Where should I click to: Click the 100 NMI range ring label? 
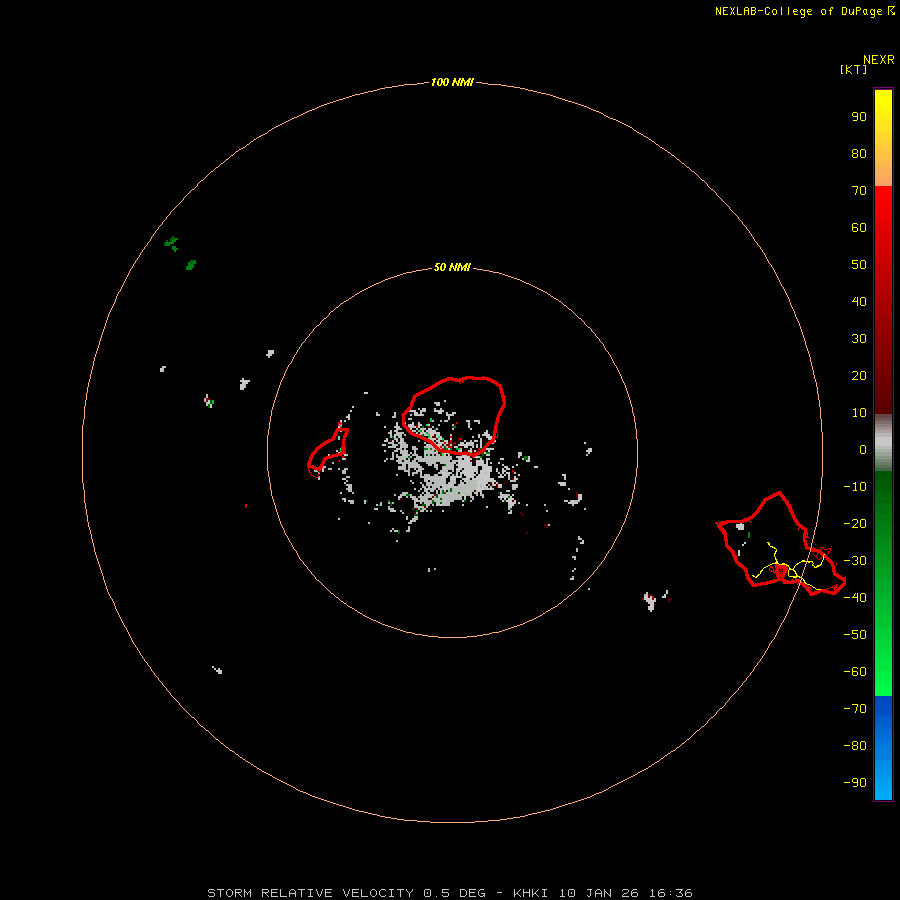pyautogui.click(x=452, y=82)
